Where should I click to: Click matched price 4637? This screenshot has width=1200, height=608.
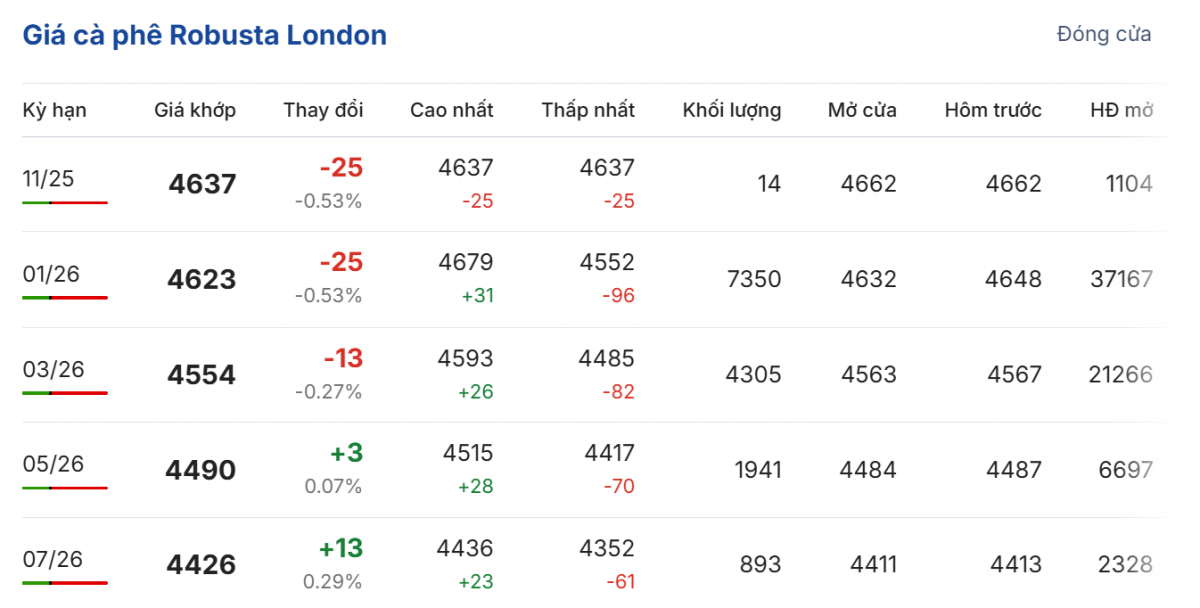pyautogui.click(x=202, y=184)
